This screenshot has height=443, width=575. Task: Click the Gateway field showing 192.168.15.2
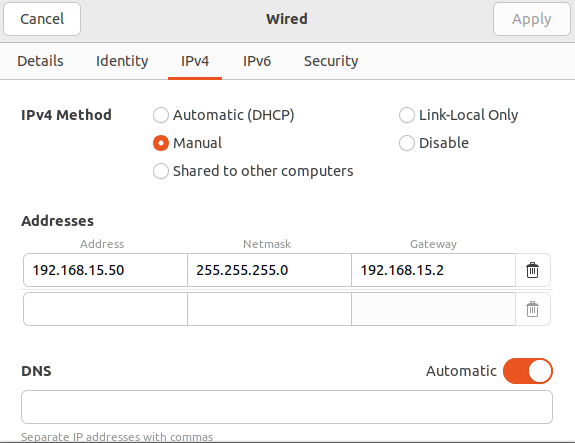(433, 270)
